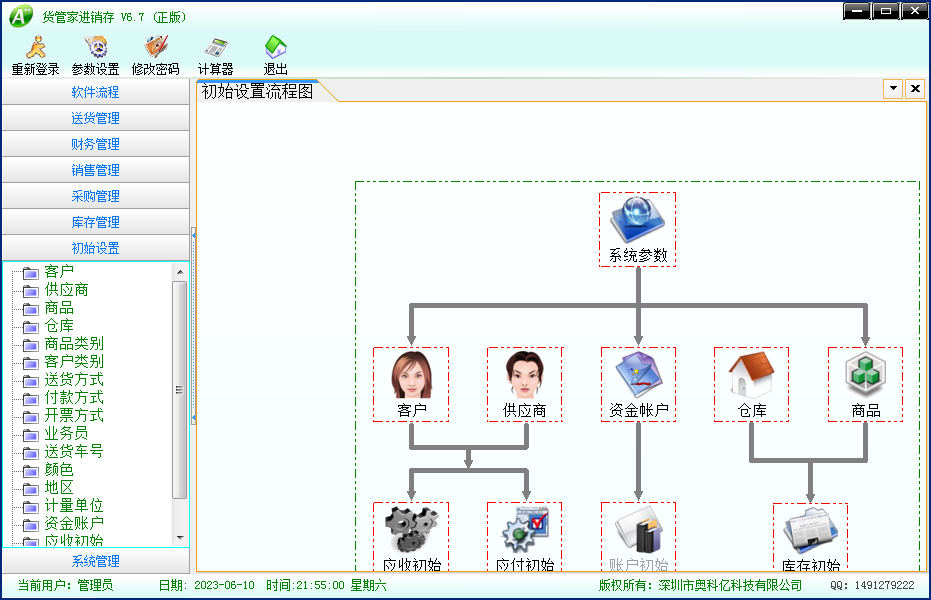Click the 当前用户: 管理员 status text
Screen dimensions: 931x600
(x=65, y=585)
